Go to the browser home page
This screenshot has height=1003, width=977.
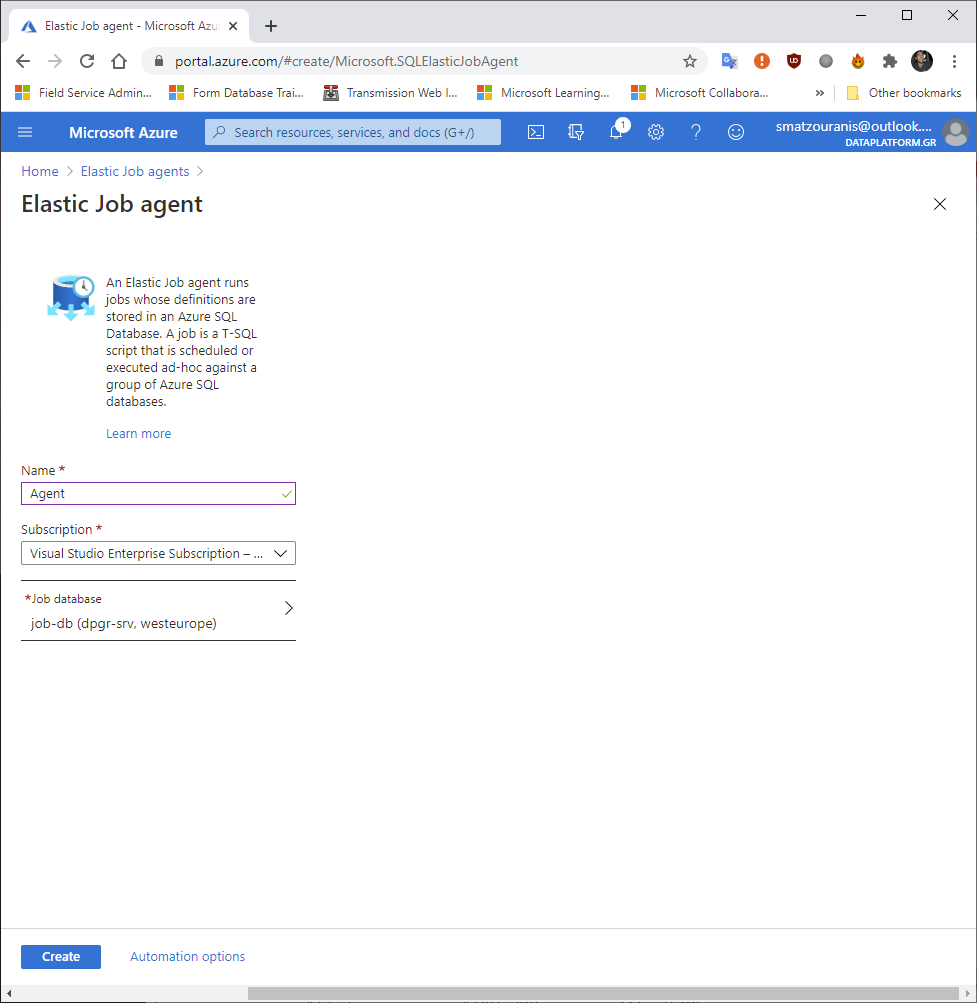[x=118, y=61]
